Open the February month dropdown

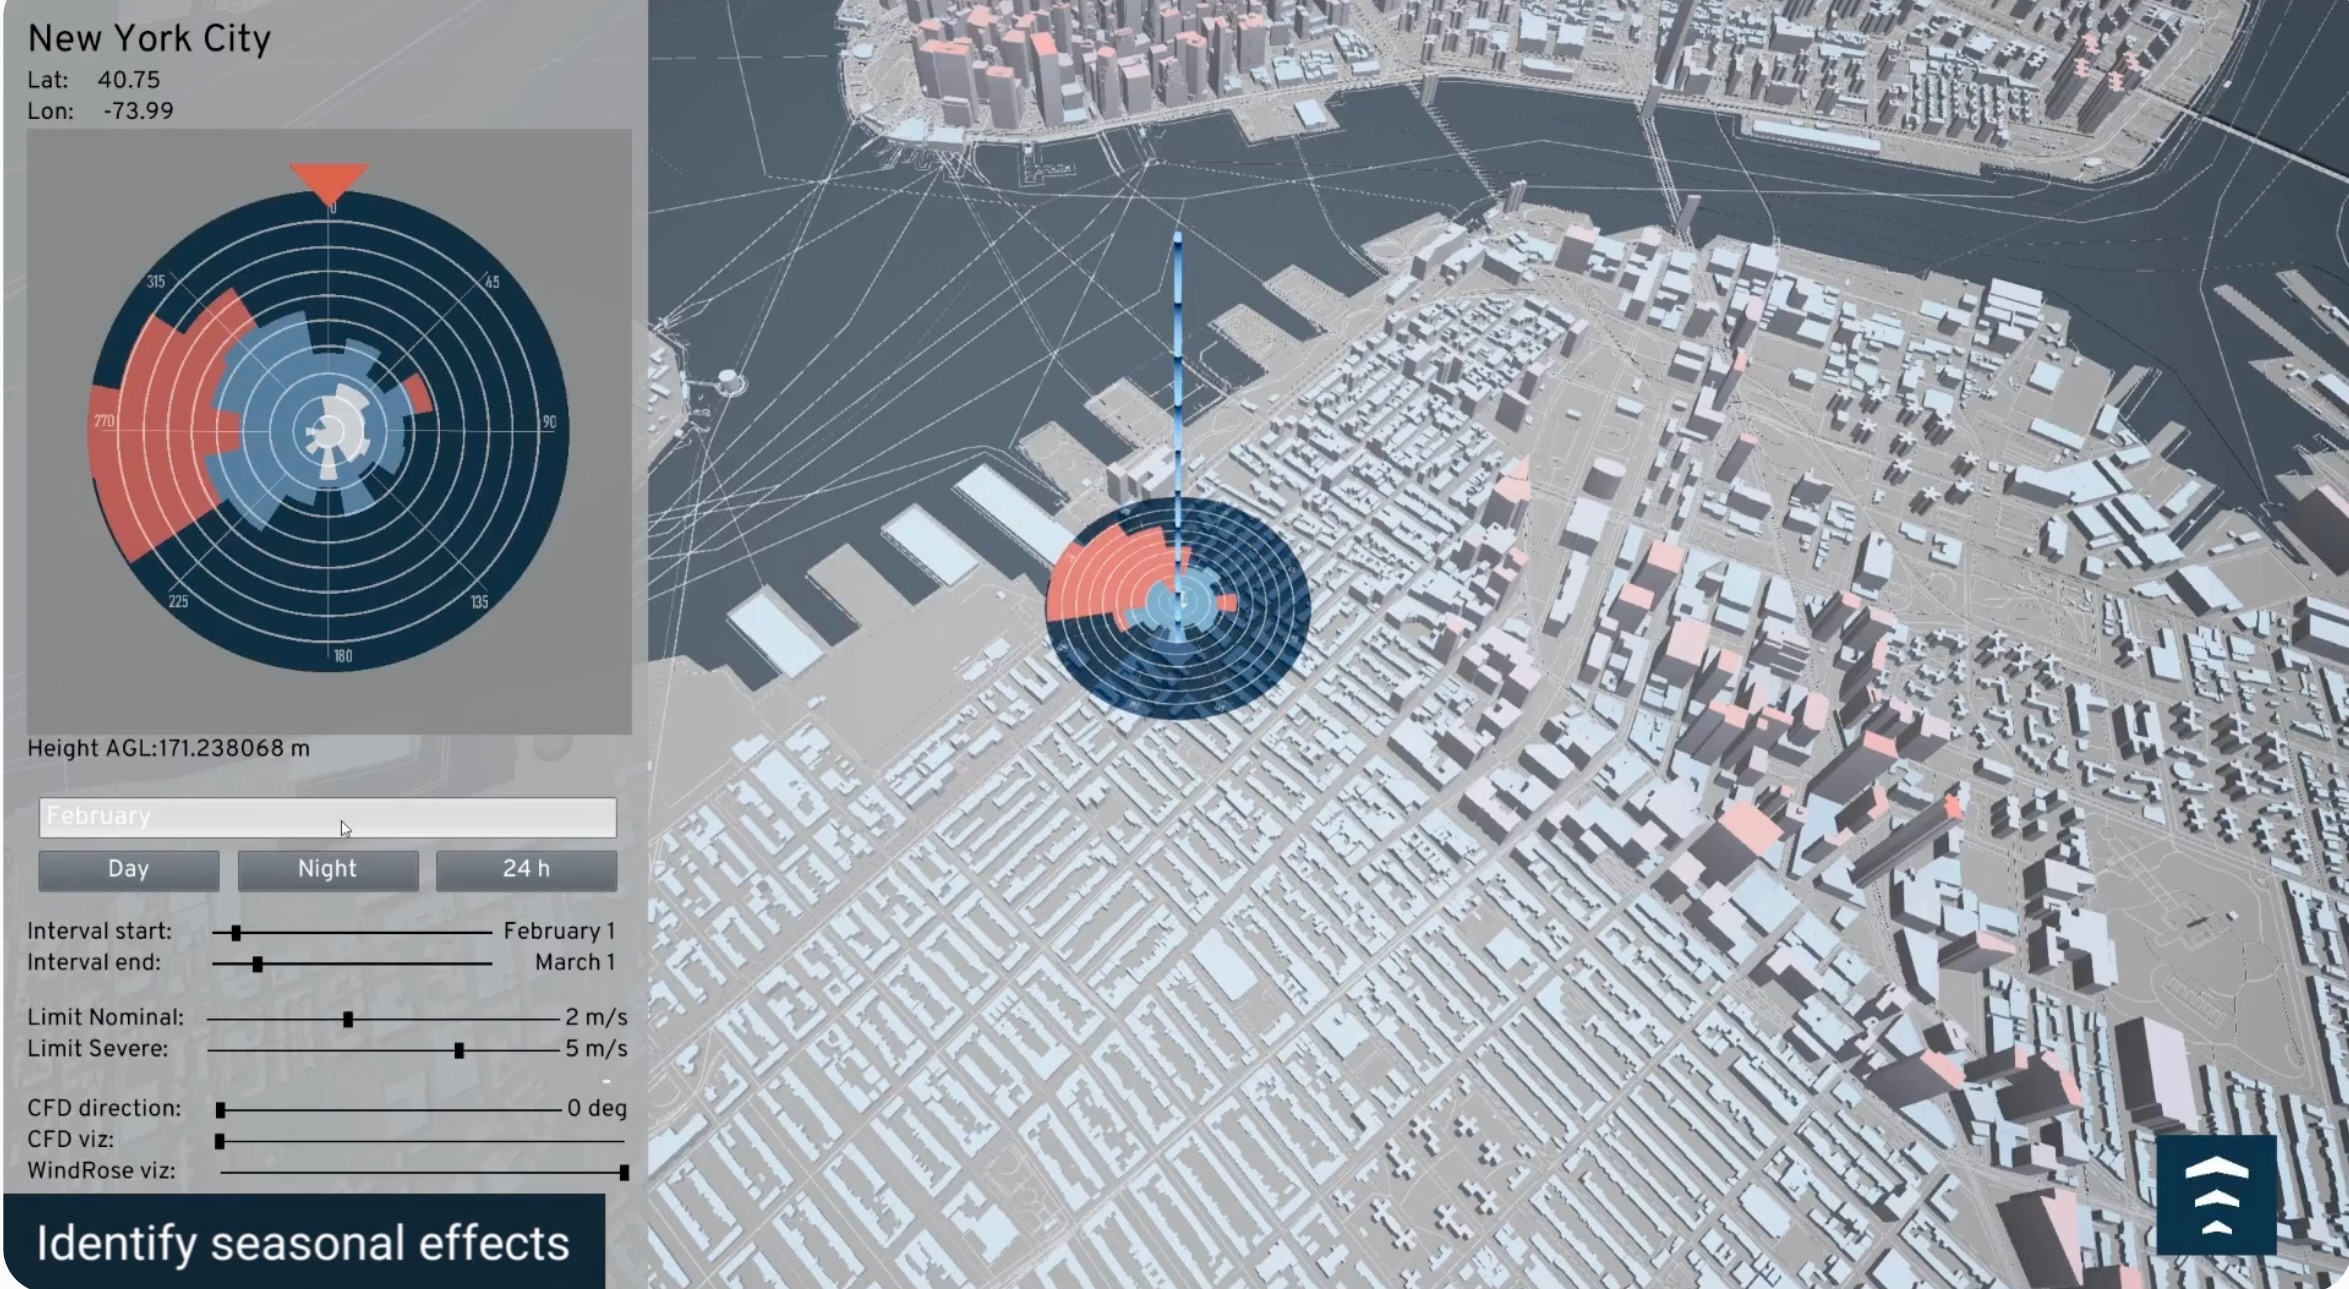[x=327, y=817]
